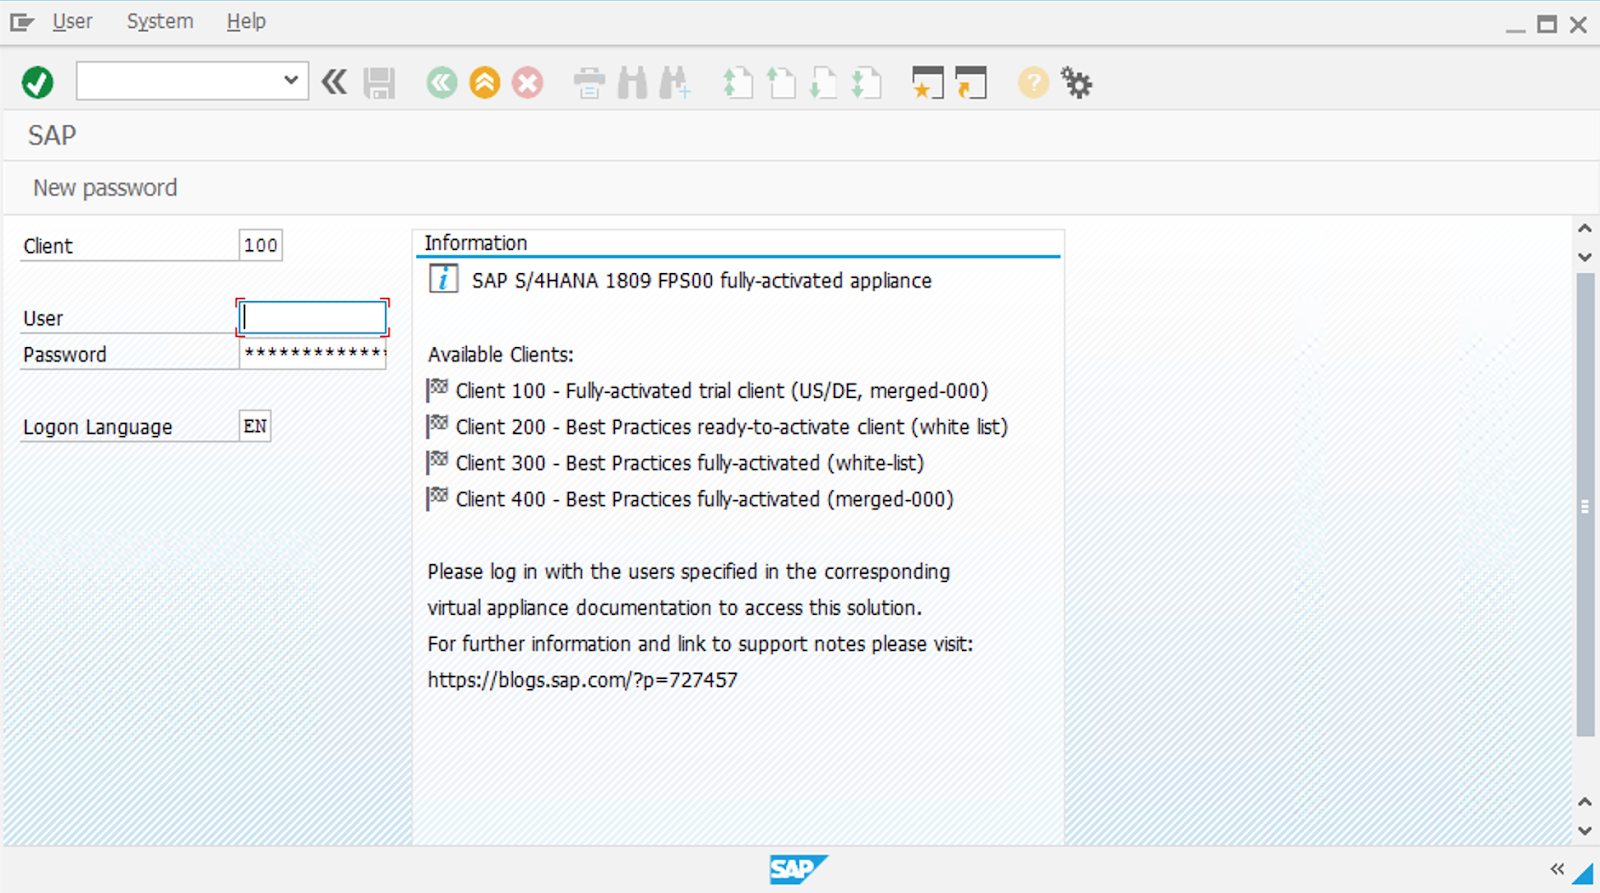
Task: Open Help with yellow question mark icon
Action: click(x=1033, y=82)
